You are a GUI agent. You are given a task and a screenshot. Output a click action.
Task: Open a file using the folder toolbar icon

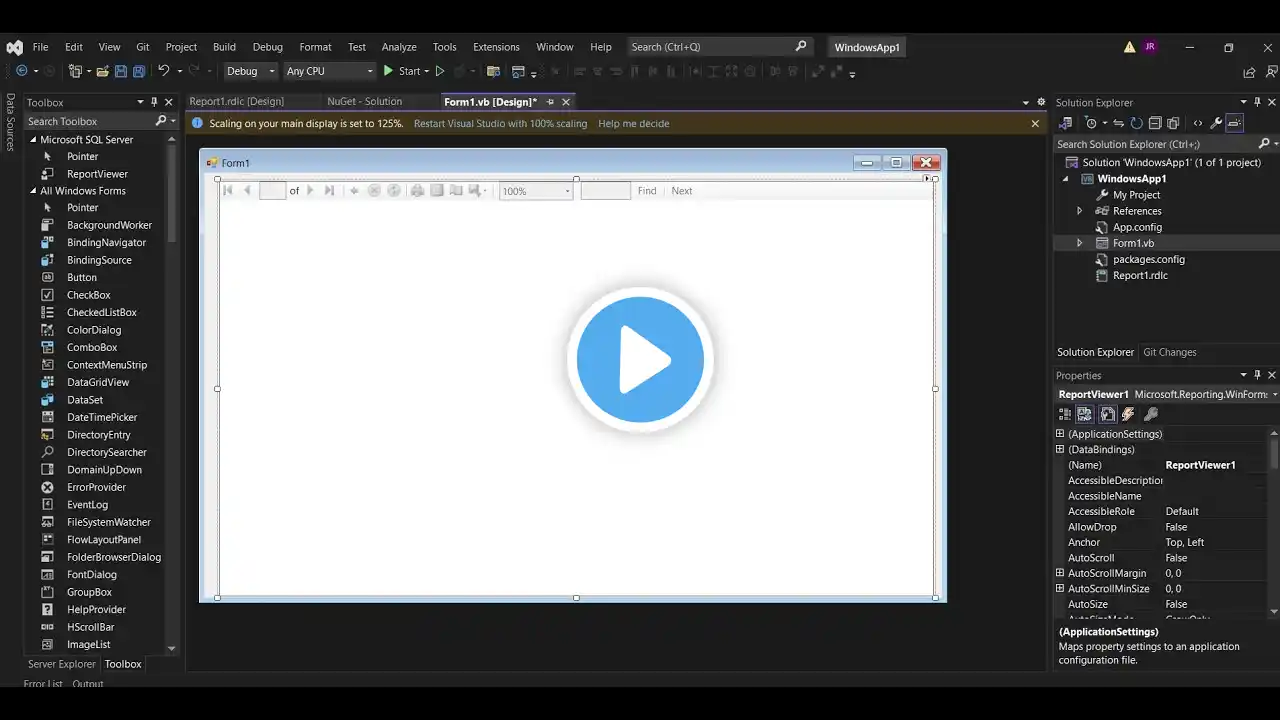101,71
